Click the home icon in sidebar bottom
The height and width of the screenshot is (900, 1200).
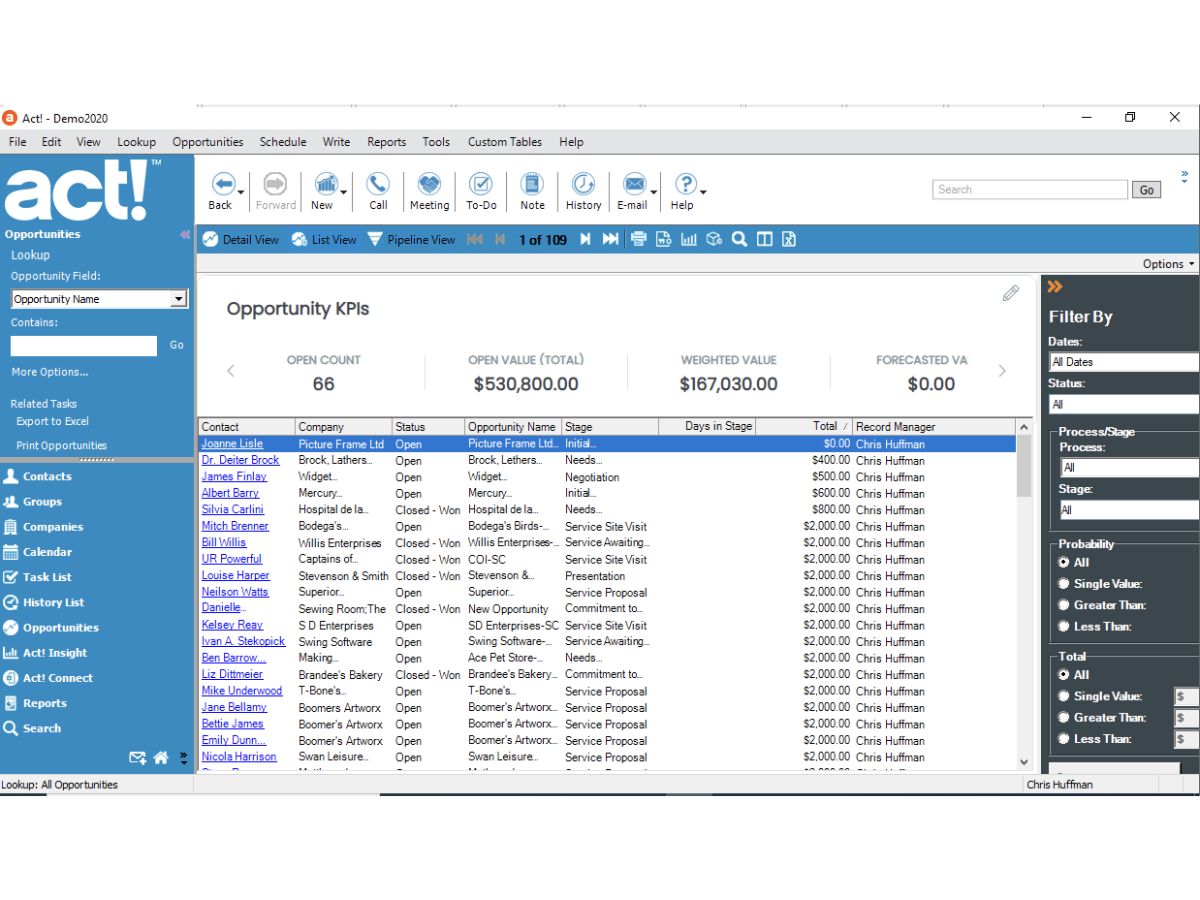pyautogui.click(x=161, y=758)
